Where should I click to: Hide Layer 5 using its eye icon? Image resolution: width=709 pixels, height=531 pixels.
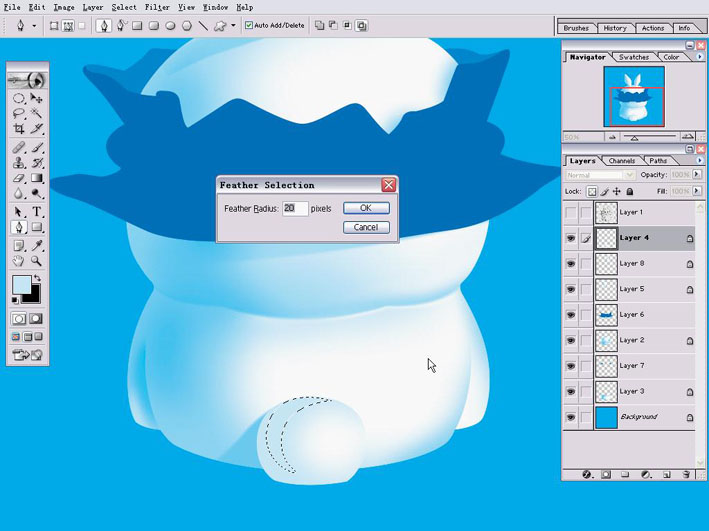[x=571, y=289]
